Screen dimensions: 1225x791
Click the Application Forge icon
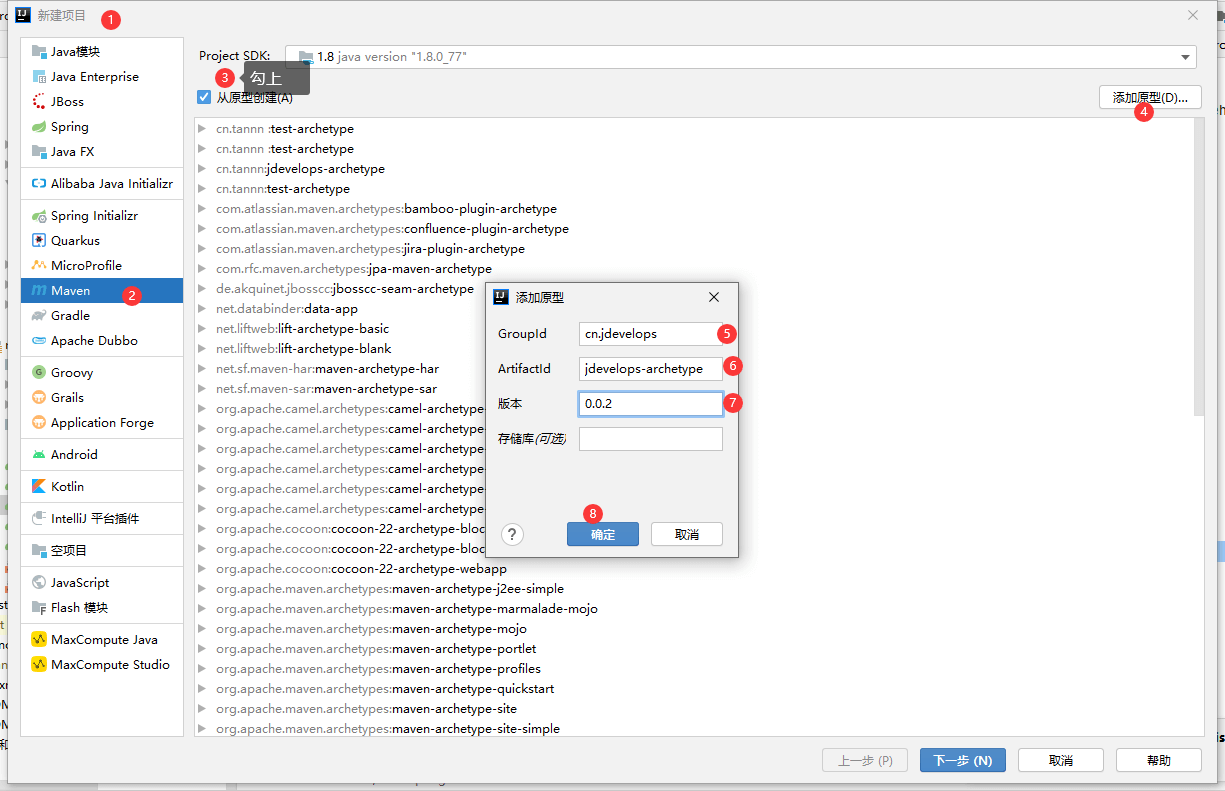(39, 423)
